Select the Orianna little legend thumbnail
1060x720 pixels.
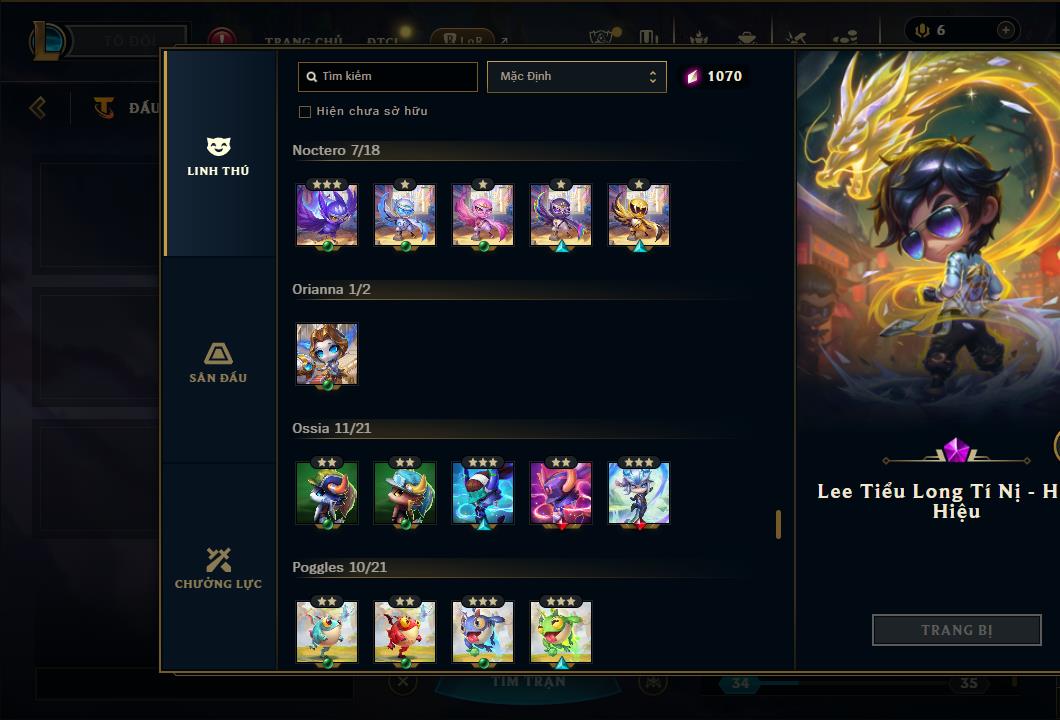327,354
